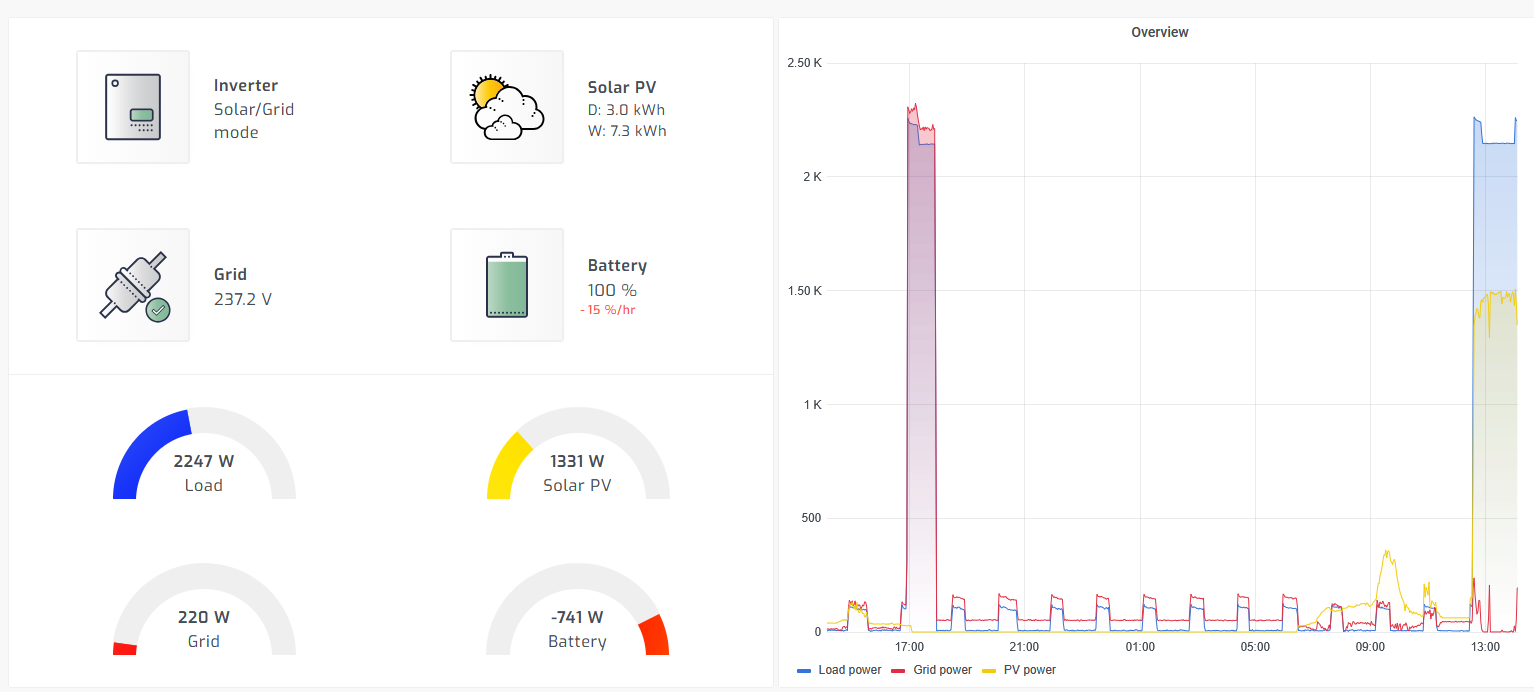Toggle Load power series in legend
Image resolution: width=1534 pixels, height=692 pixels.
tap(849, 670)
